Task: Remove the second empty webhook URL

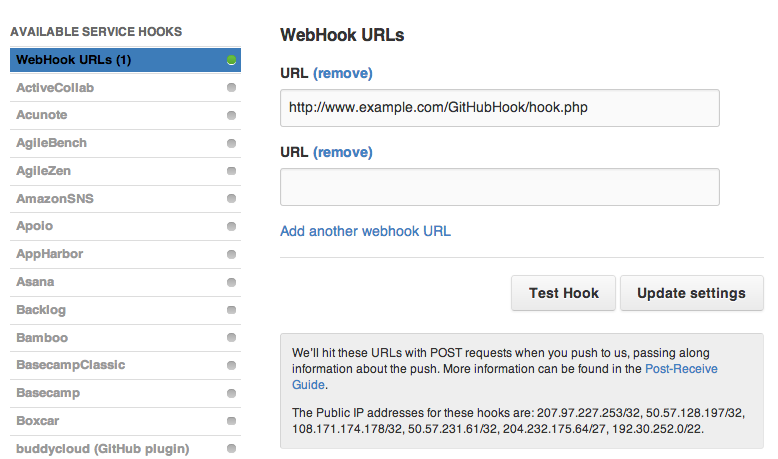Action: click(x=343, y=152)
